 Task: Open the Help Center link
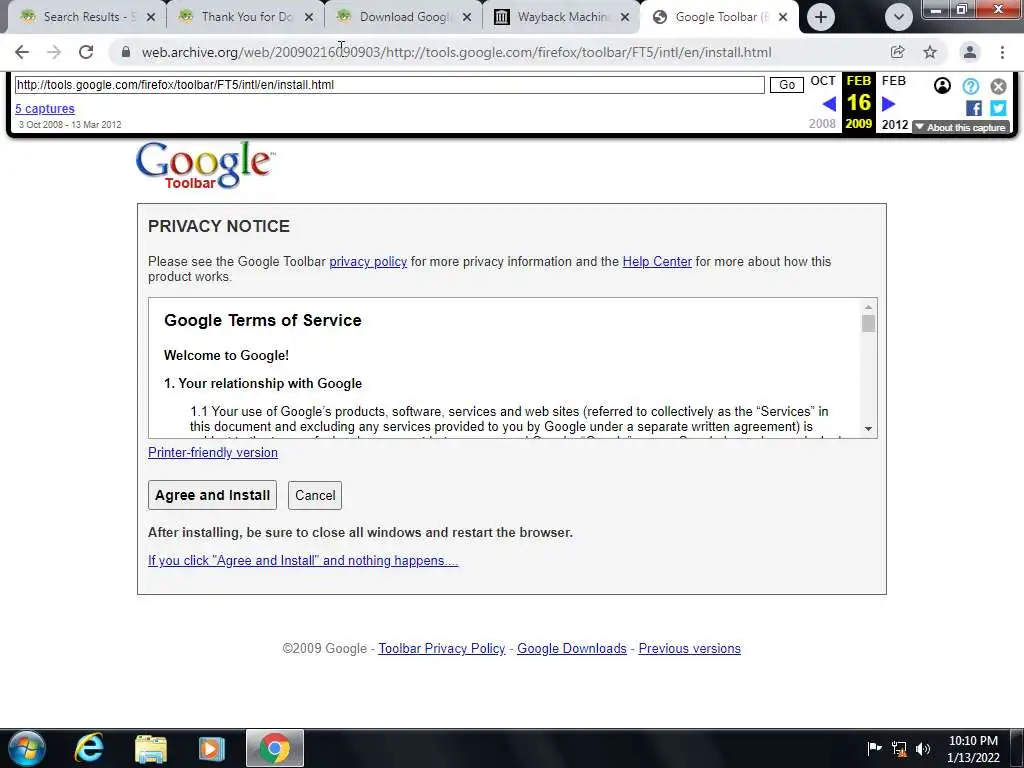click(657, 262)
